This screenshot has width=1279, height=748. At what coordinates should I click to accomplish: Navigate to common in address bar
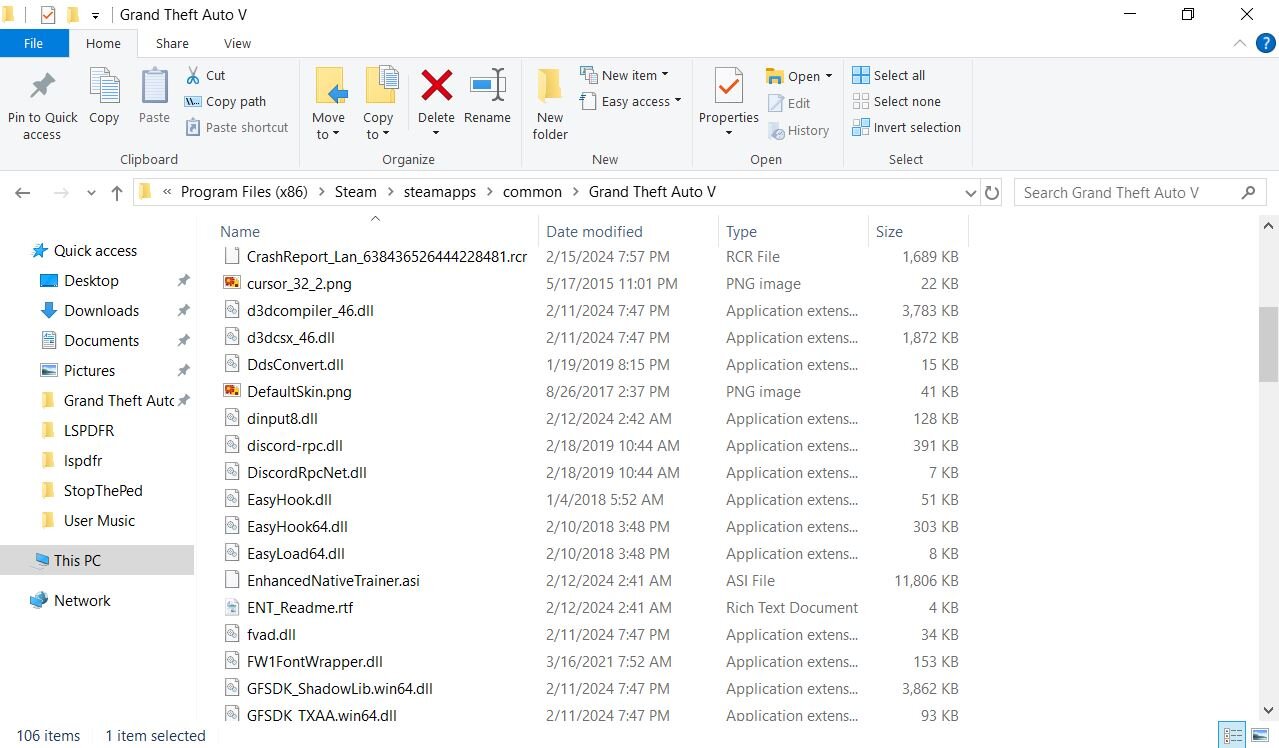point(532,192)
